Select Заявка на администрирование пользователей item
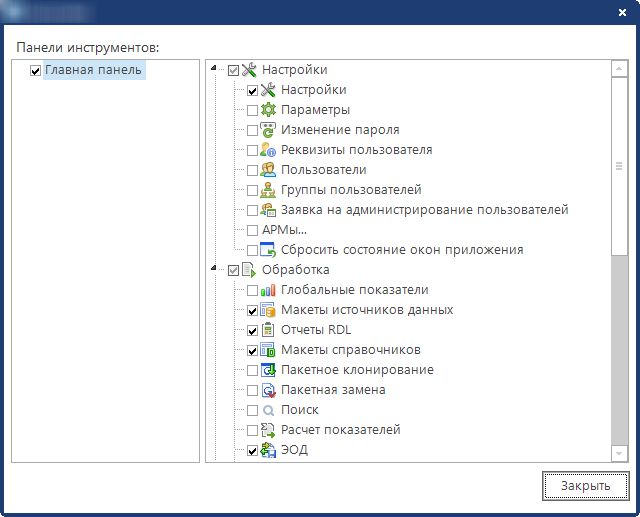Viewport: 640px width, 517px height. click(424, 210)
